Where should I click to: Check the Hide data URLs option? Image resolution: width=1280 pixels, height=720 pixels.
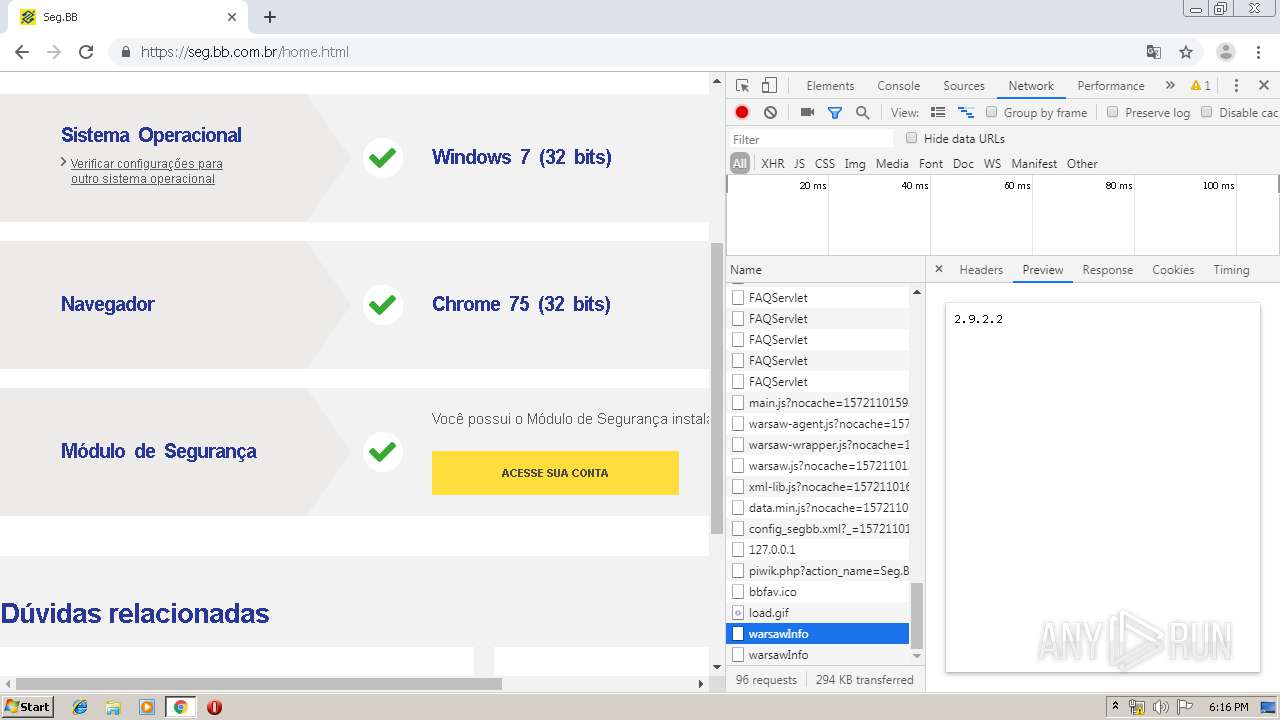(911, 138)
